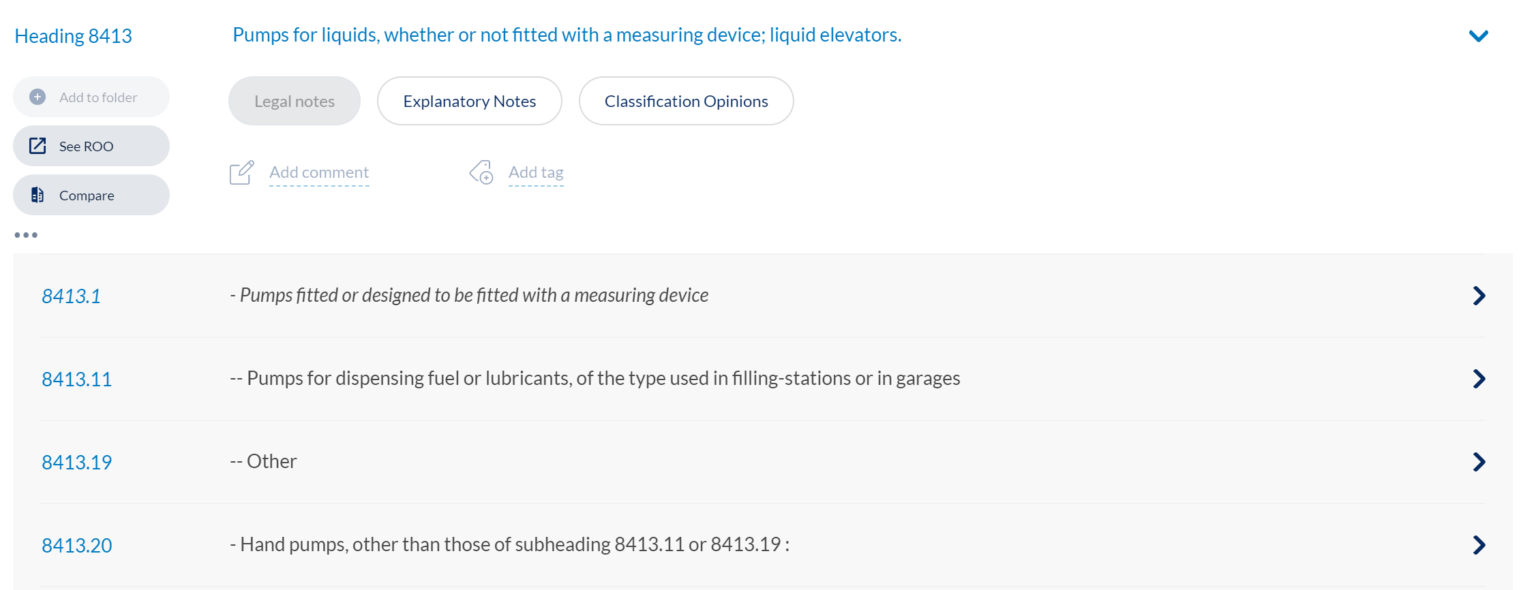This screenshot has width=1536, height=590.
Task: Toggle the Explanatory Notes display
Action: [469, 100]
